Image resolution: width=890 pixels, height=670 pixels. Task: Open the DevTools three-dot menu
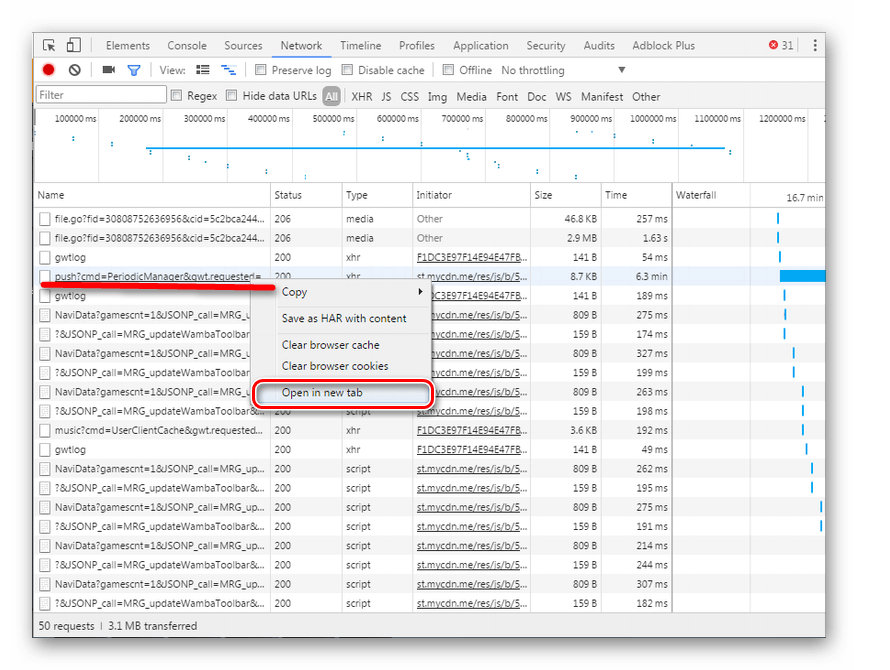coord(815,45)
